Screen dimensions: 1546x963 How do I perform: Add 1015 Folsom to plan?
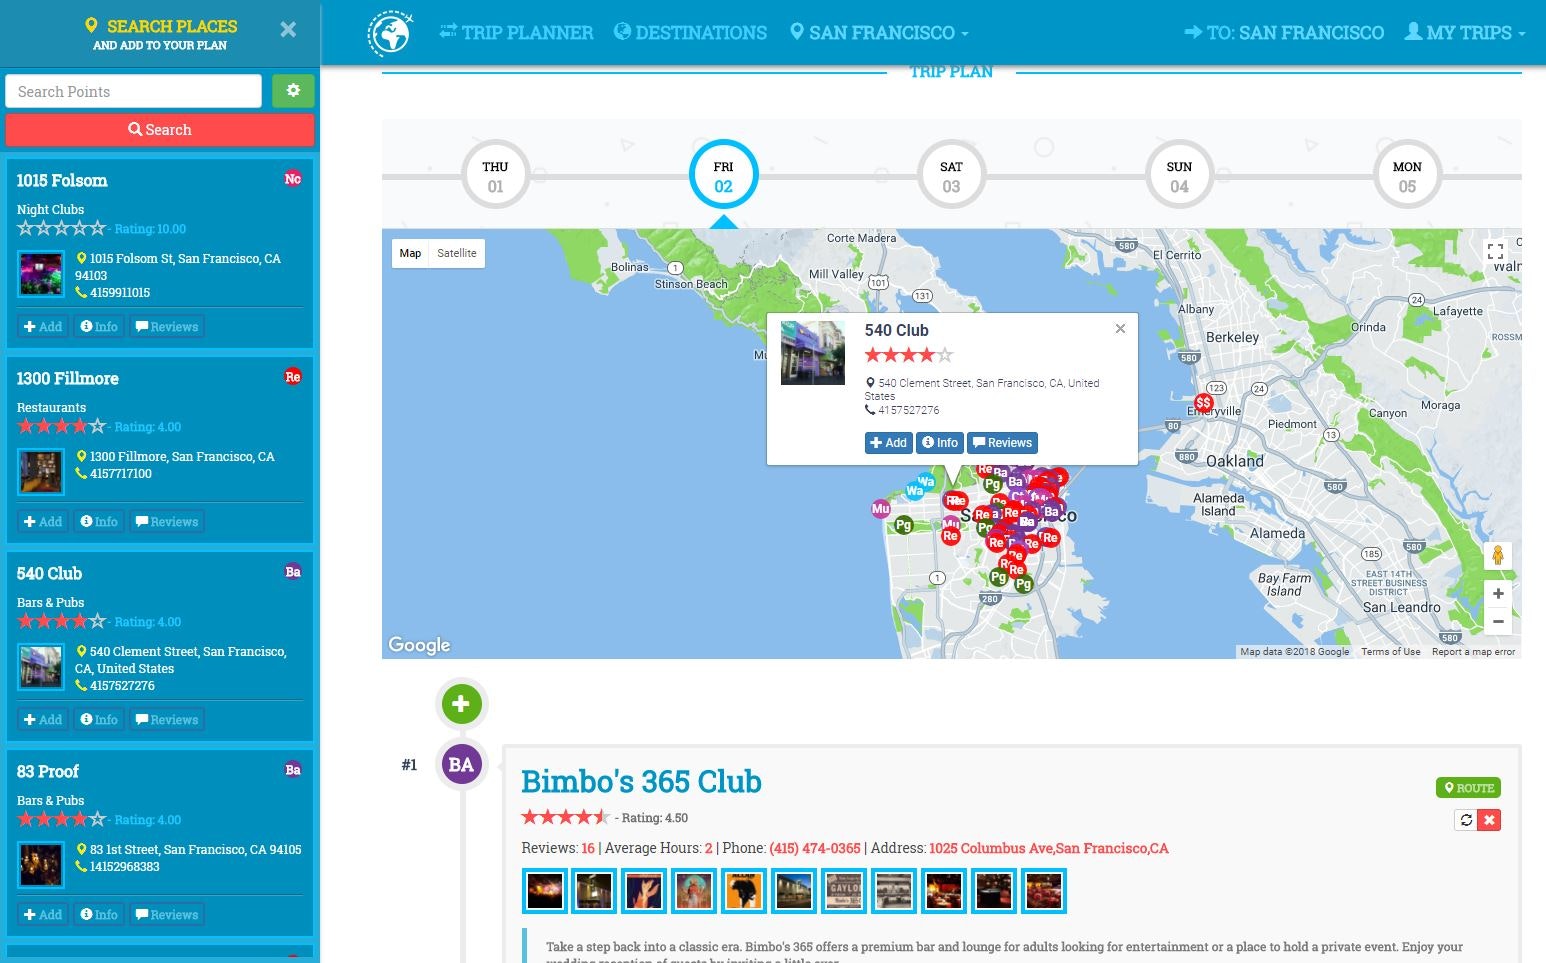pos(43,327)
